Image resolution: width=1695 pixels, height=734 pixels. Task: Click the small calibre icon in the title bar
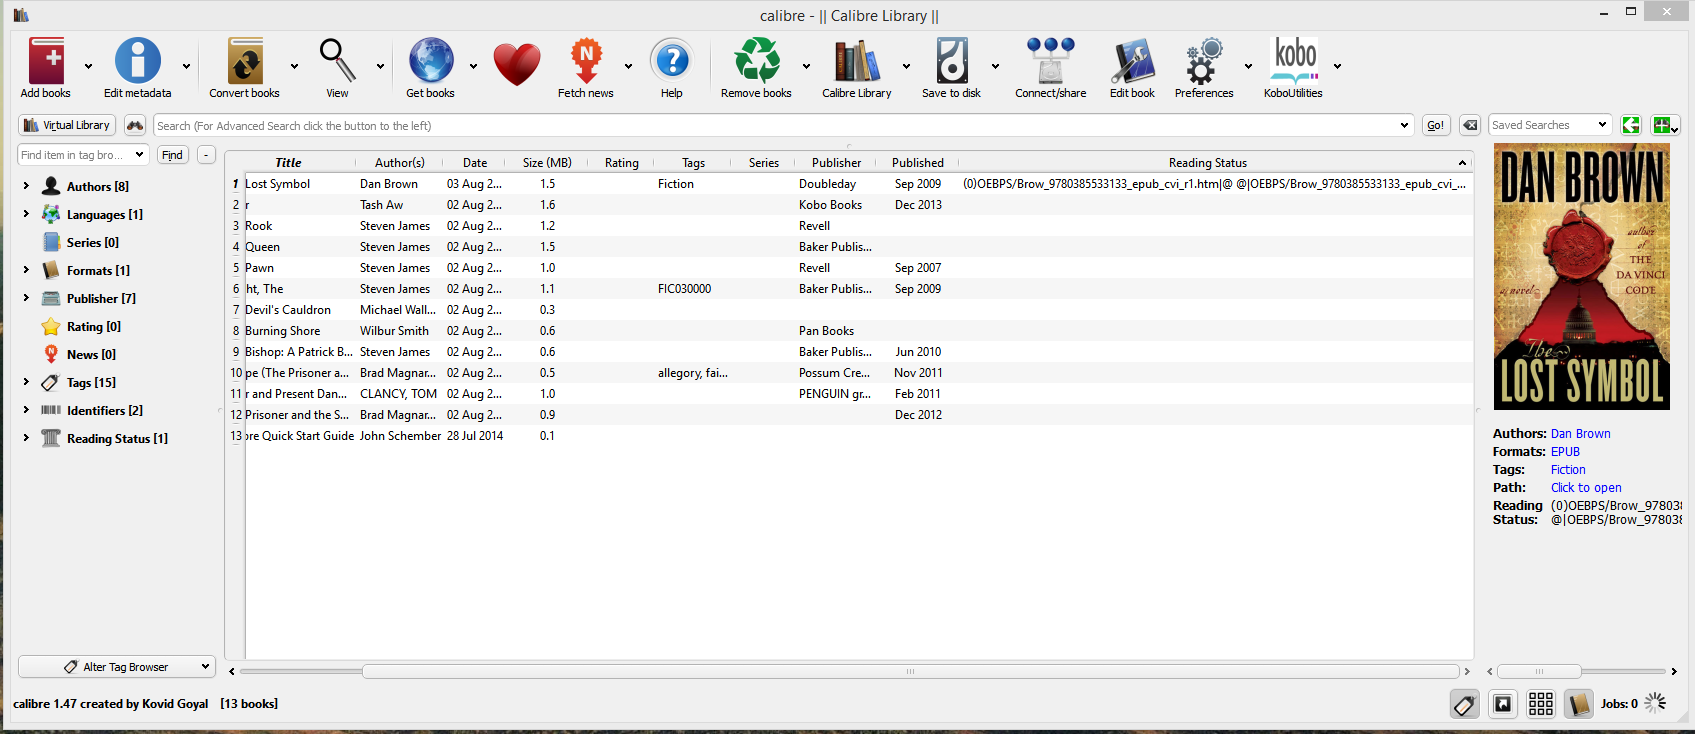point(21,15)
